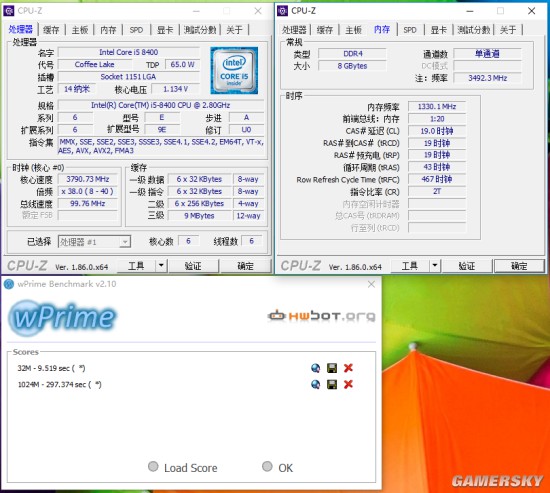Open the web submit icon for 32M score
This screenshot has height=493, width=550.
point(315,368)
